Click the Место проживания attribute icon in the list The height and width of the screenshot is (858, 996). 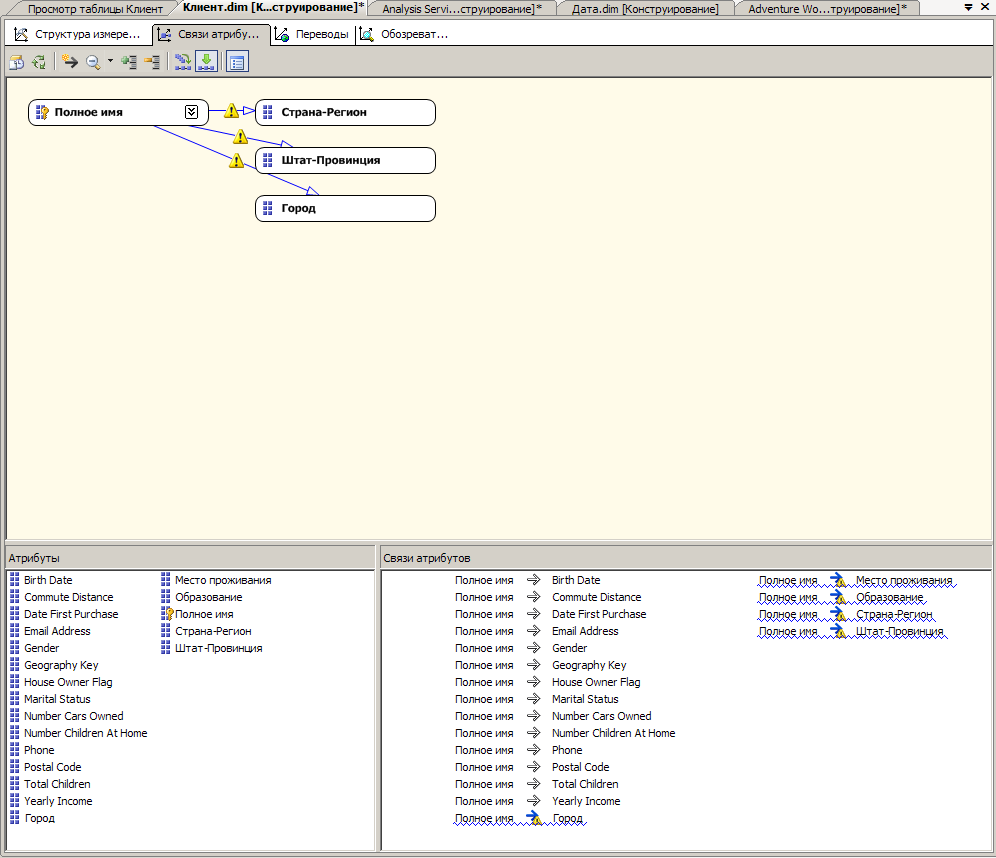[x=165, y=580]
